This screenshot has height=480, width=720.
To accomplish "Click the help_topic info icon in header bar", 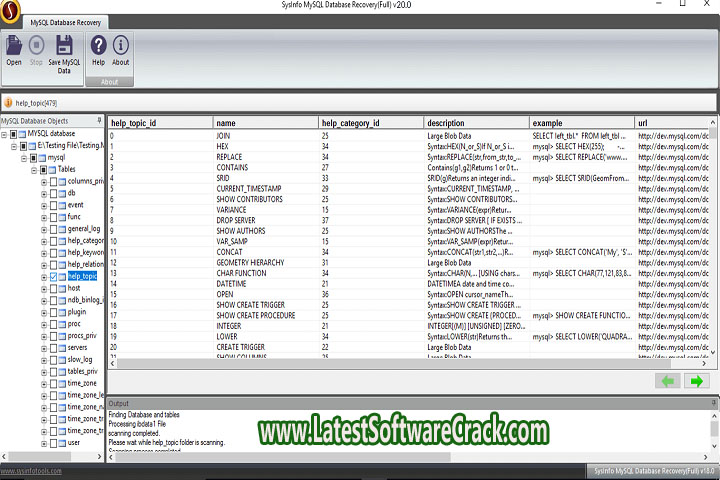I will pos(8,102).
